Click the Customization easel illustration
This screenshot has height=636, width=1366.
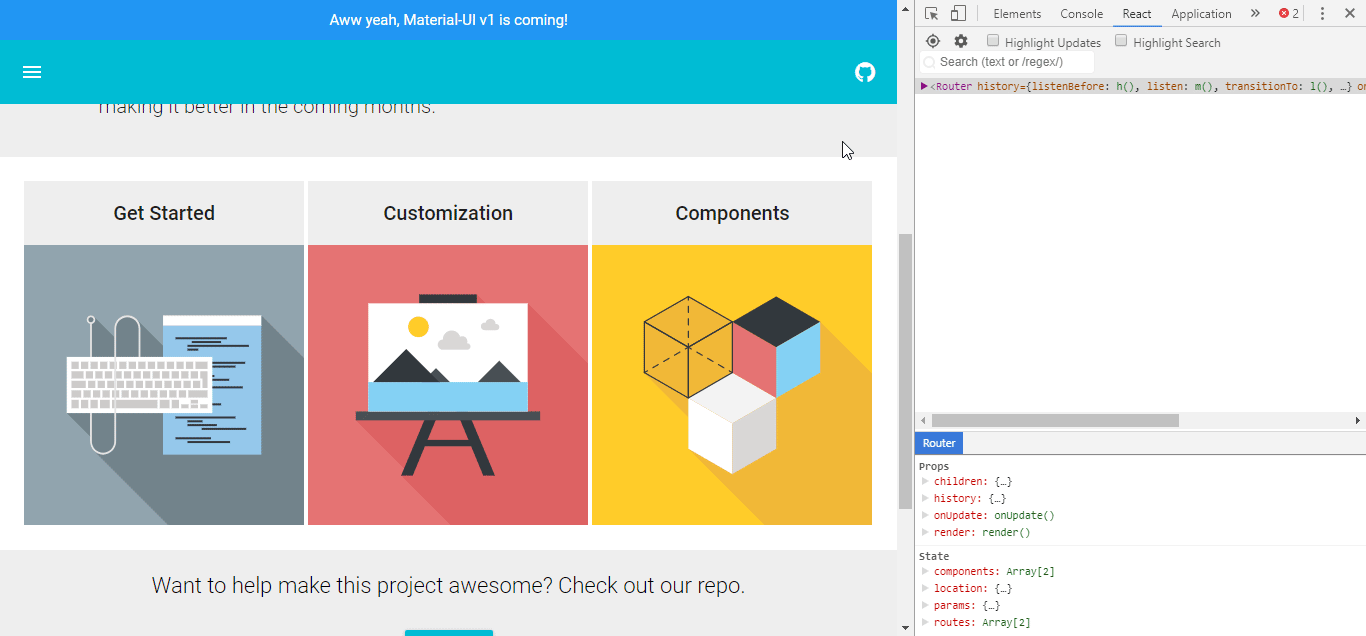tap(448, 385)
